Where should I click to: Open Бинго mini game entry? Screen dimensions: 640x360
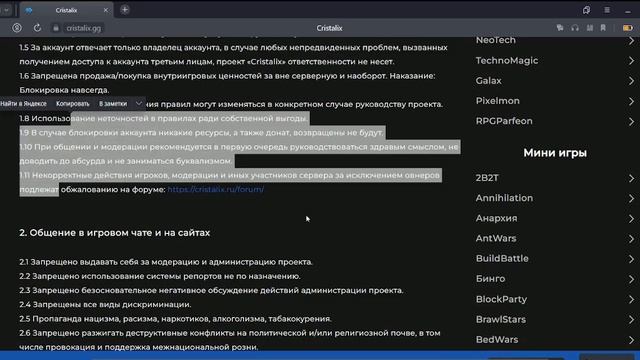pos(490,279)
